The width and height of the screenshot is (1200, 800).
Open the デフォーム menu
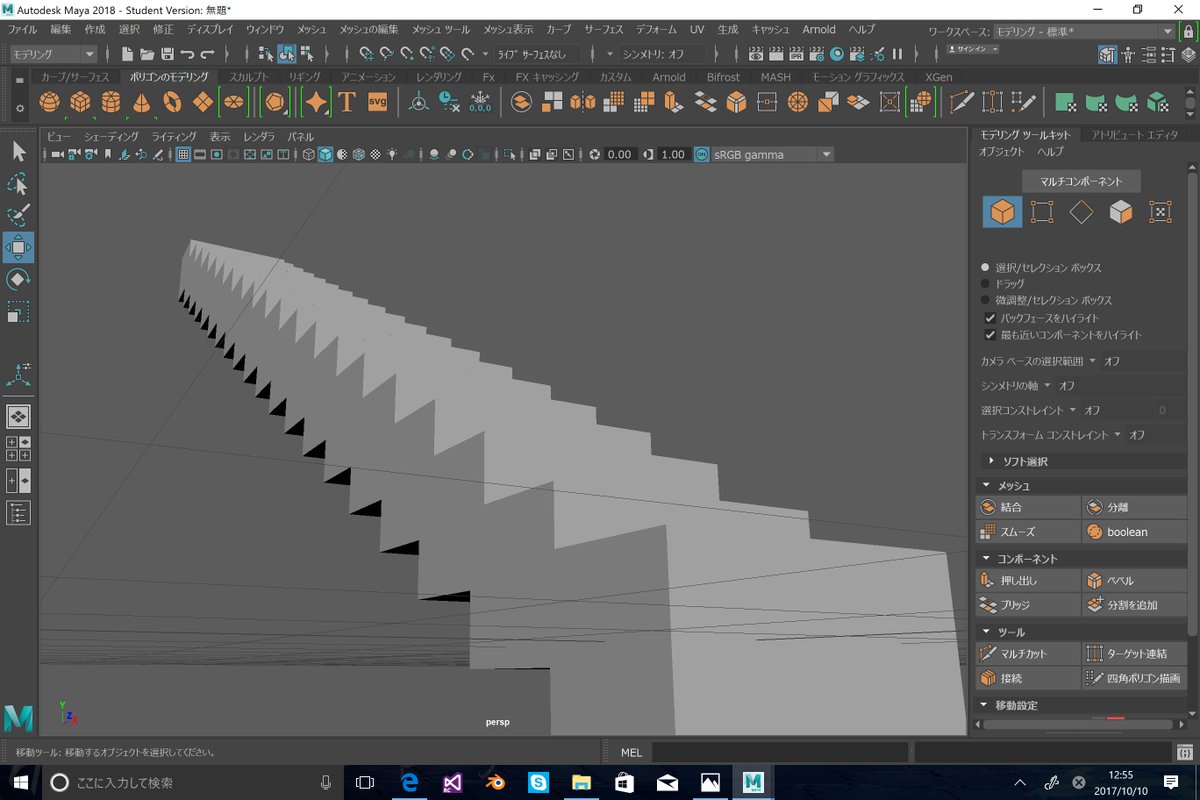[x=655, y=30]
